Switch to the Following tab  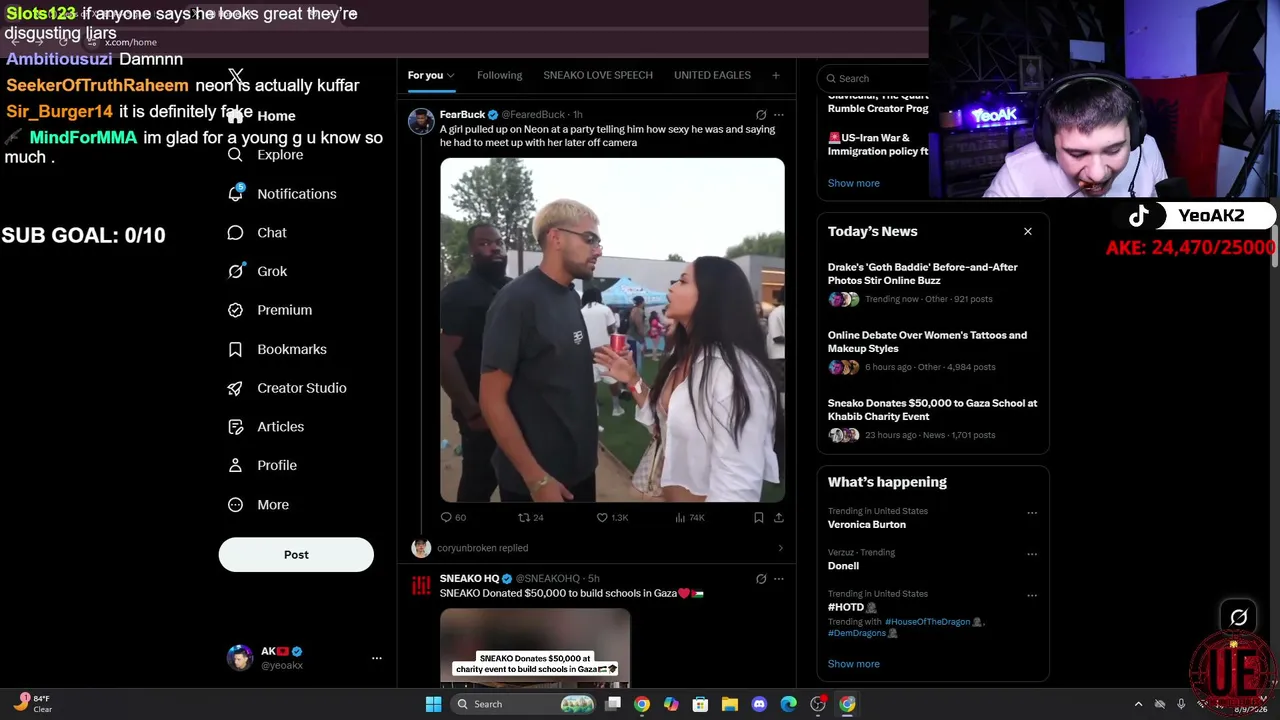[499, 75]
